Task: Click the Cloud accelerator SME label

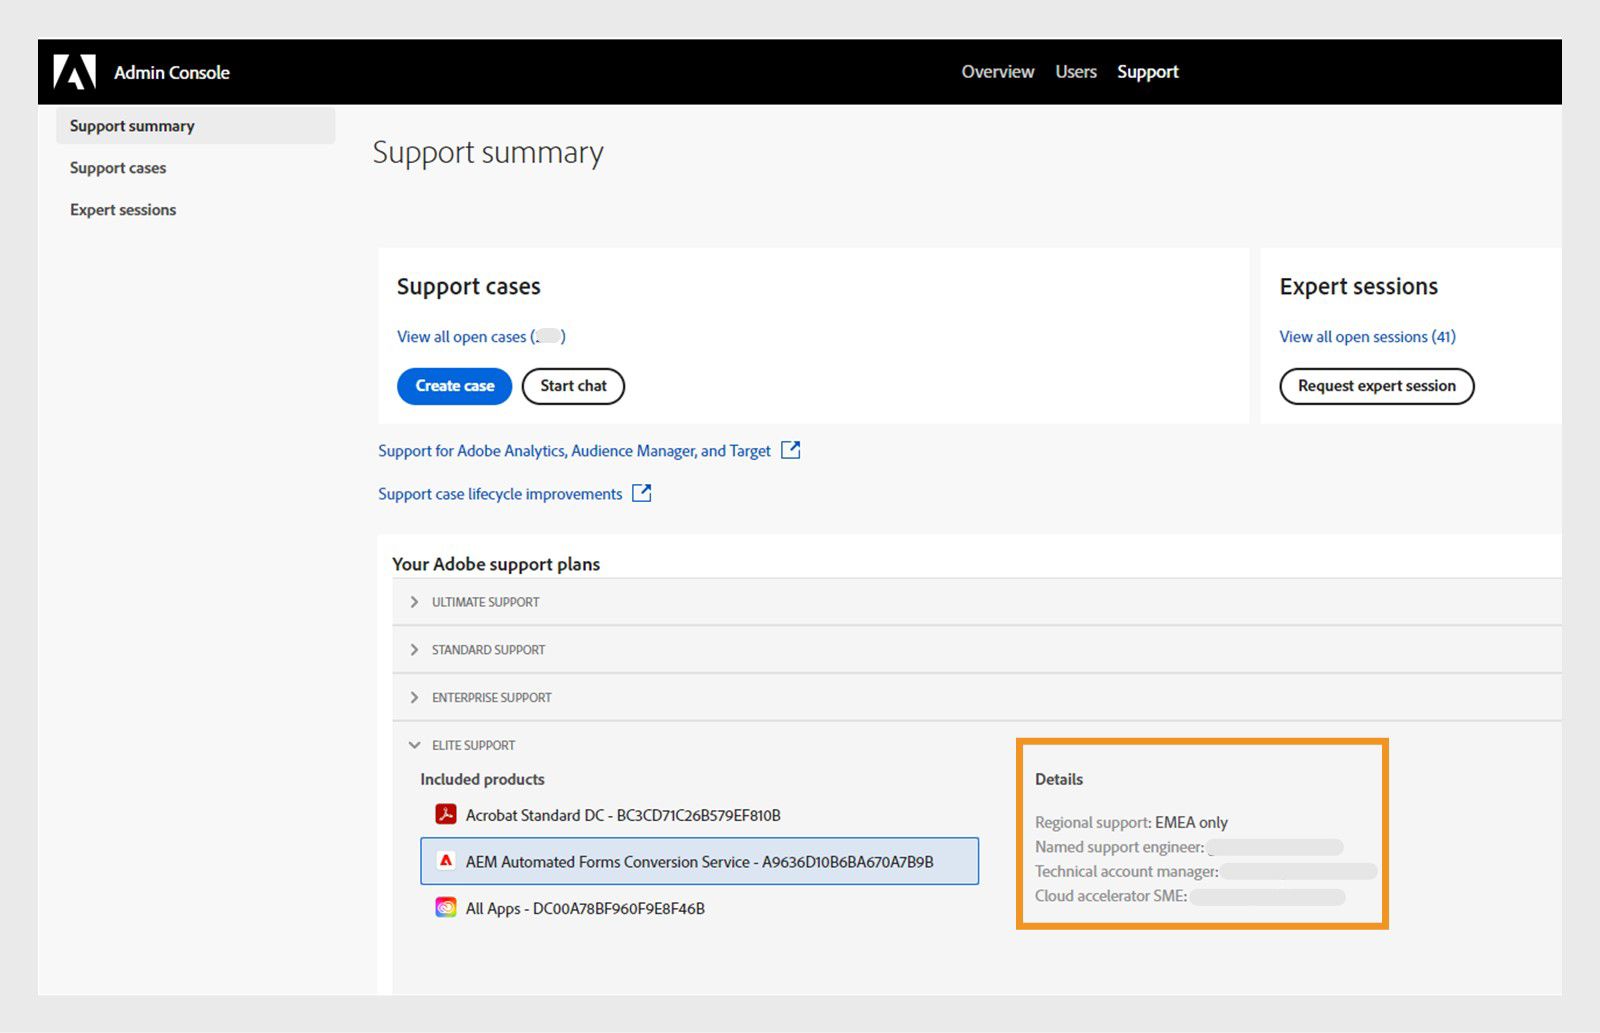Action: 1111,896
